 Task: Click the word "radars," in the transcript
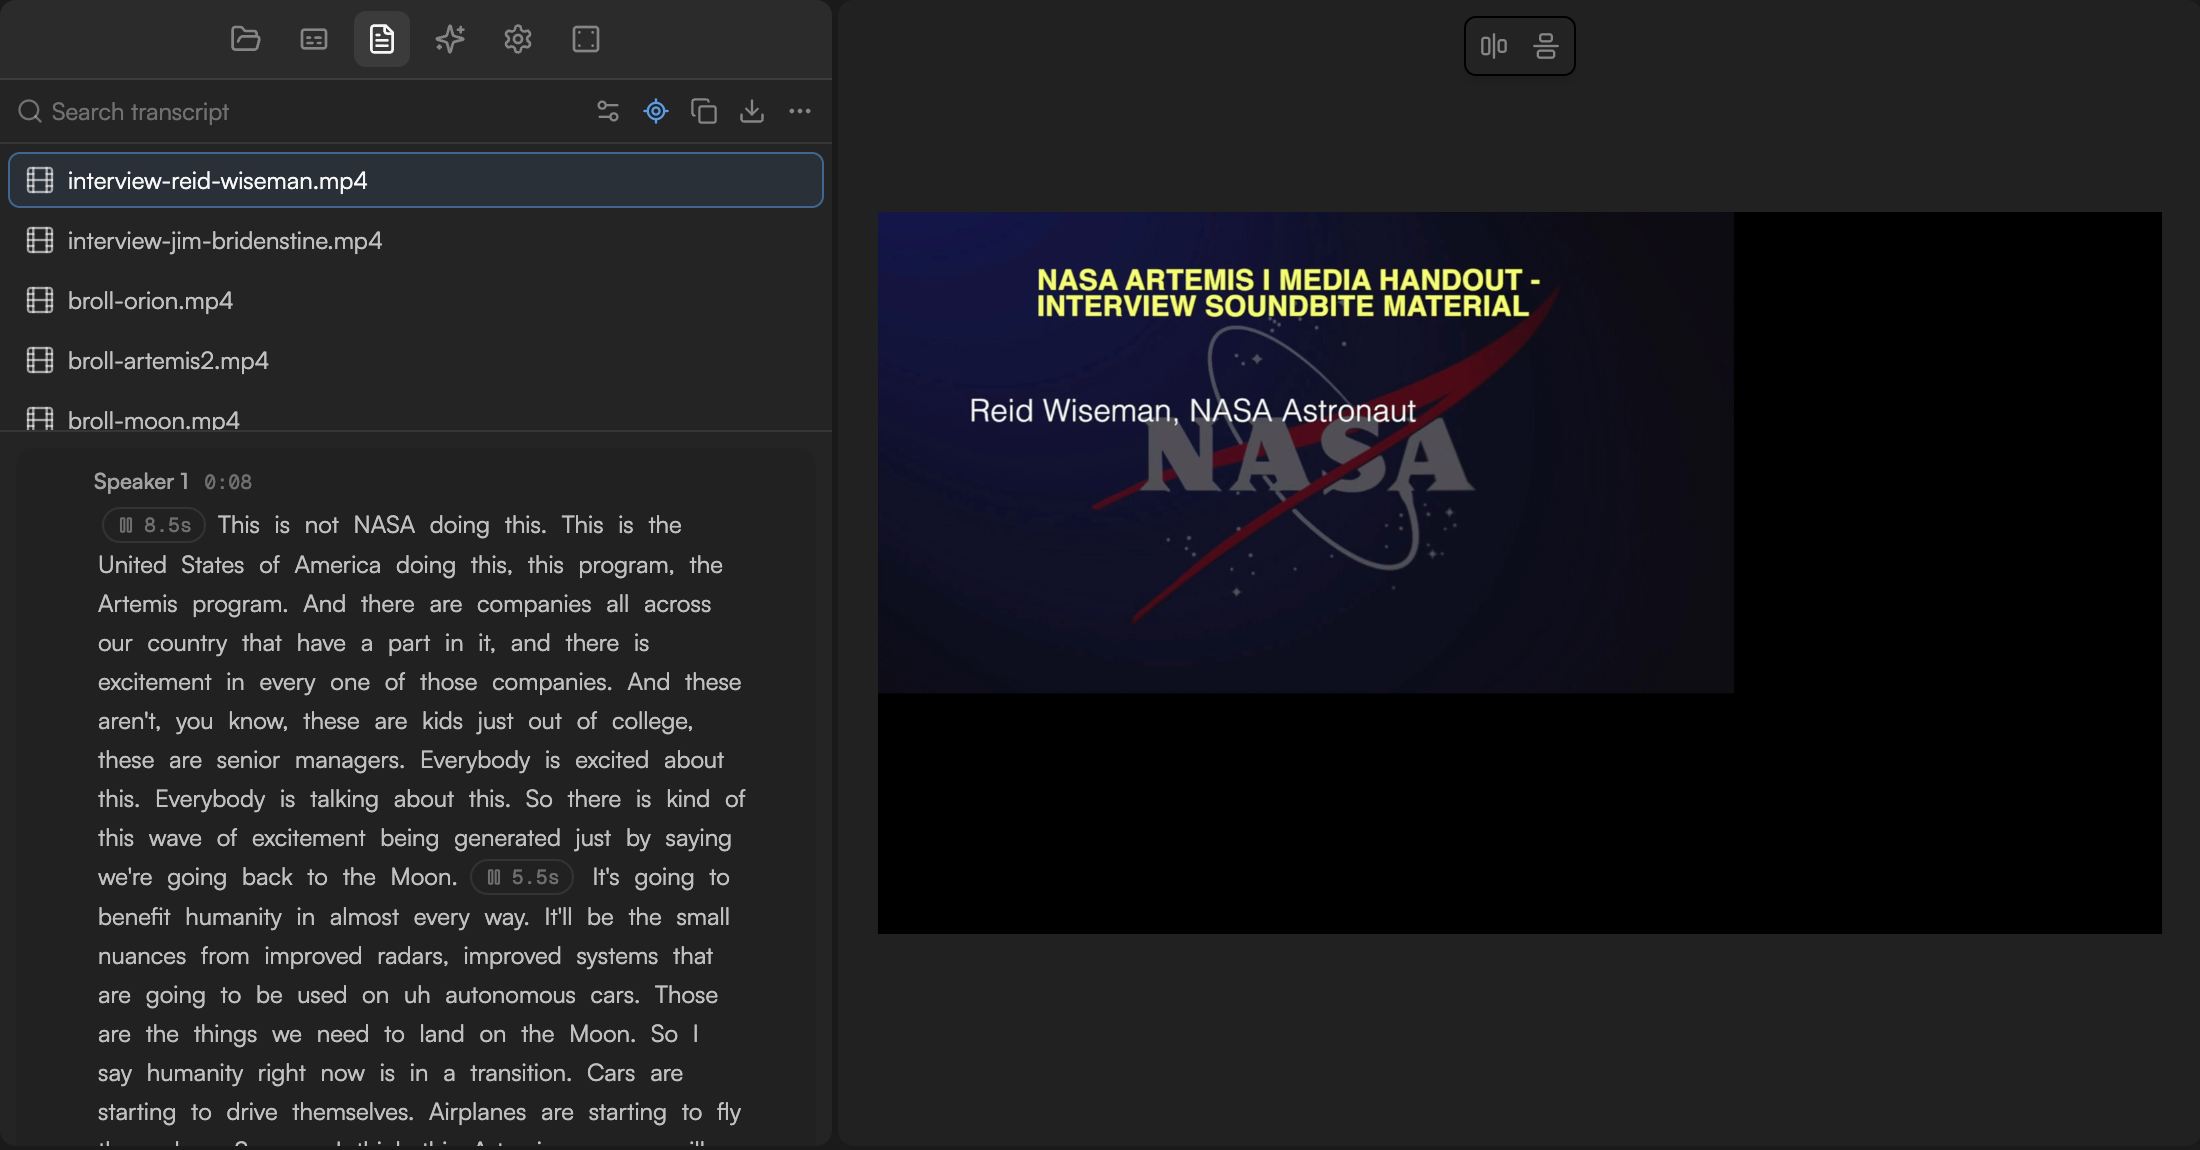point(413,956)
